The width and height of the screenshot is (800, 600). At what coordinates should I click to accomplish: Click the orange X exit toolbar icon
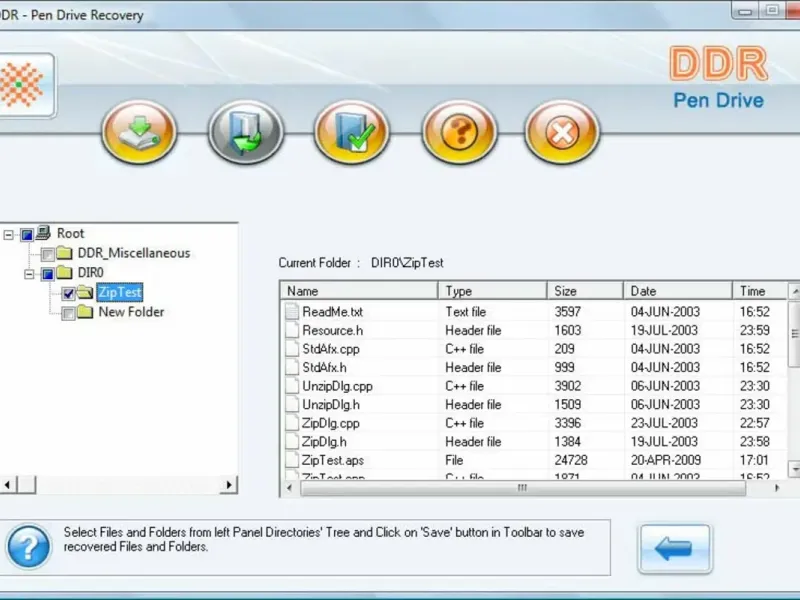pyautogui.click(x=562, y=132)
